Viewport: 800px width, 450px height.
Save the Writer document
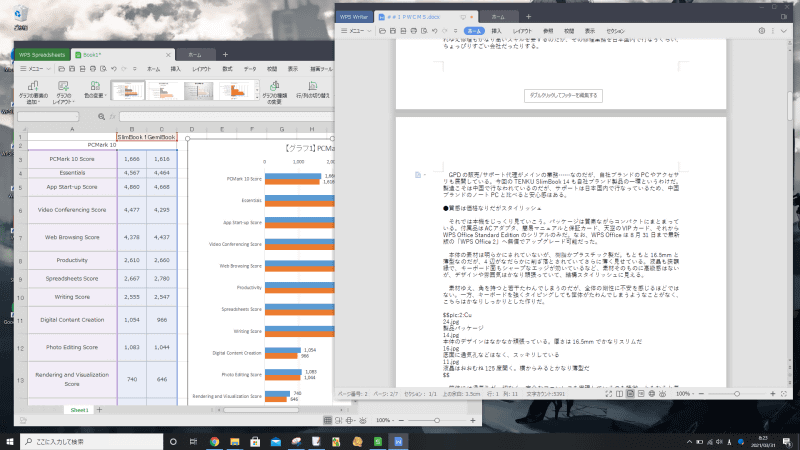393,31
